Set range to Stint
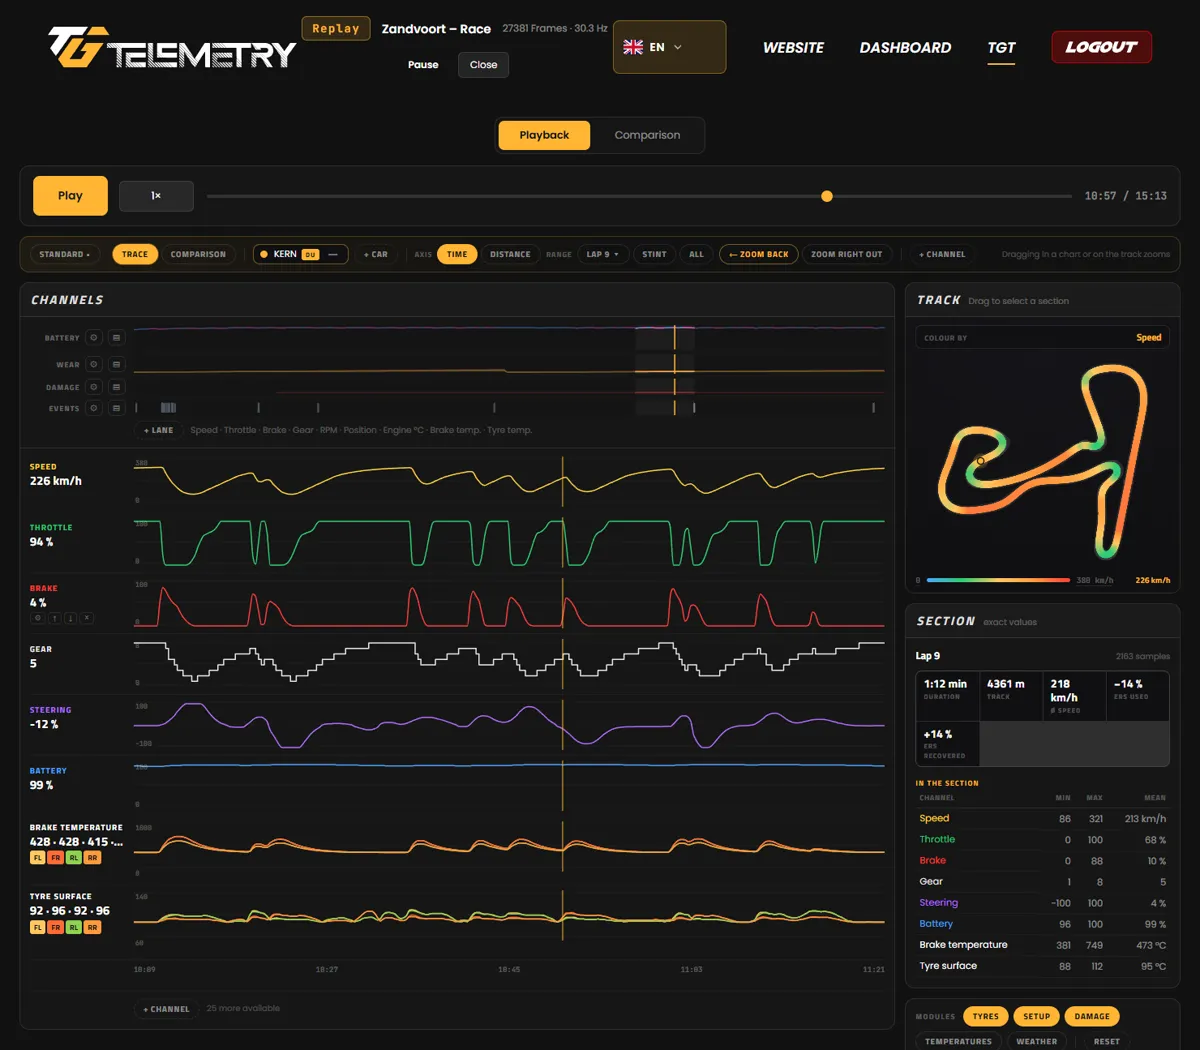 click(654, 254)
